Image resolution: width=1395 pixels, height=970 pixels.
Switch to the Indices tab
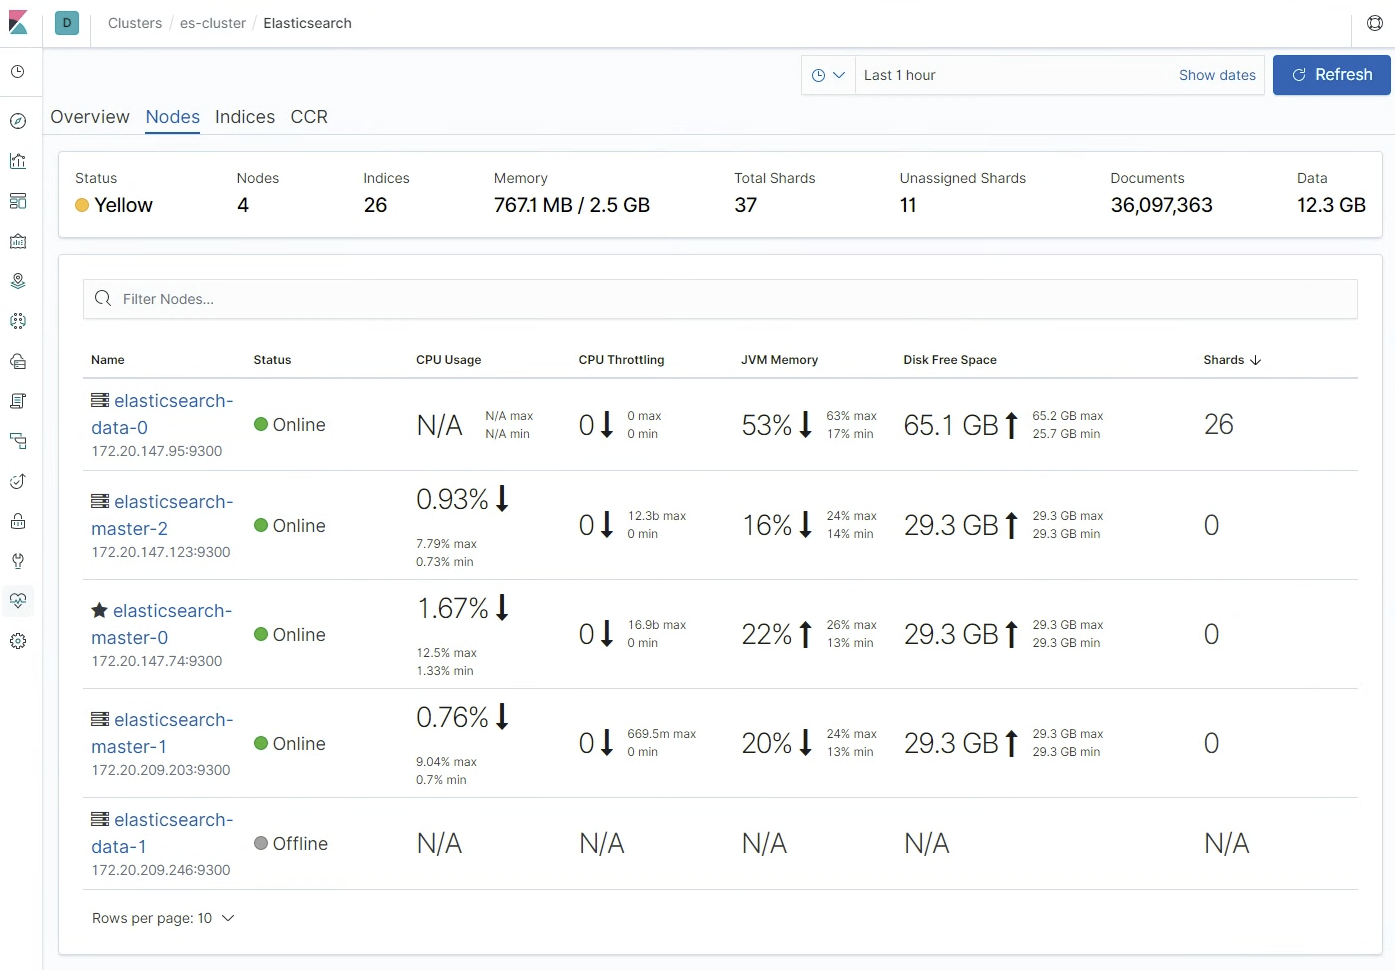pos(245,117)
